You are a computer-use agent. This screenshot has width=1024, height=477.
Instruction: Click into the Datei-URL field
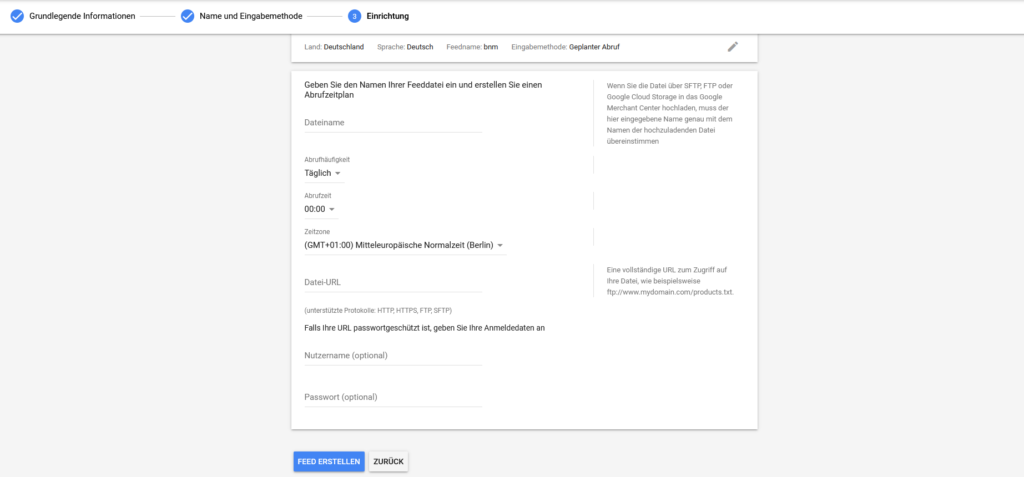coord(393,282)
